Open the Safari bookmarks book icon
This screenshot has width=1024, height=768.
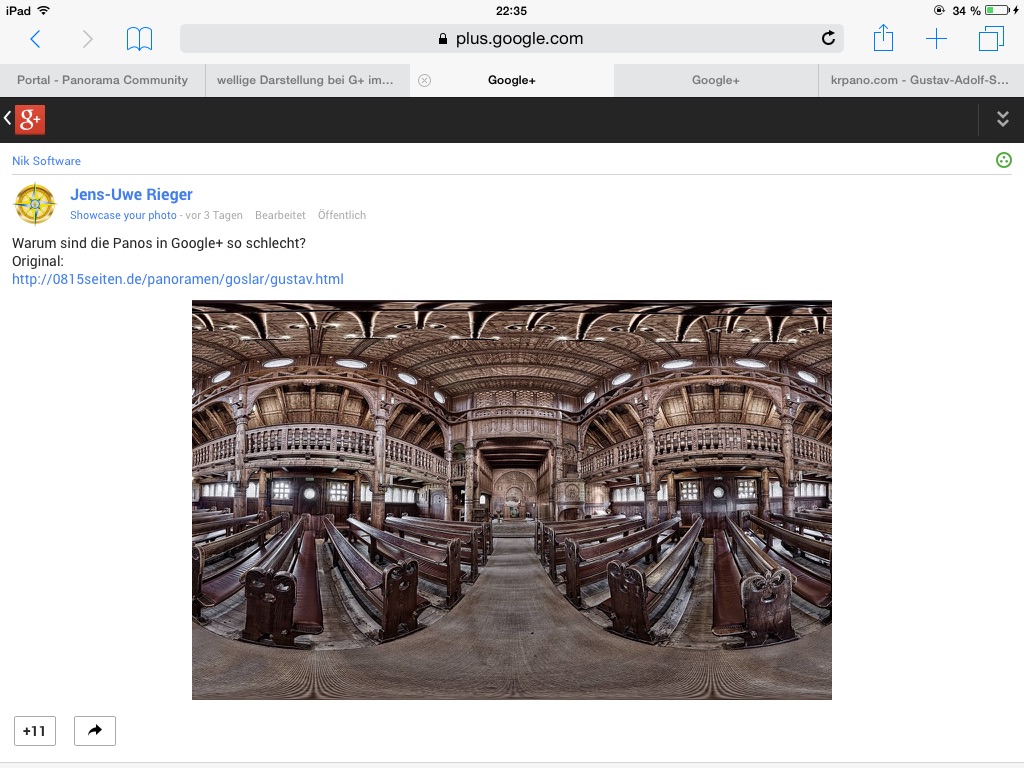[139, 39]
